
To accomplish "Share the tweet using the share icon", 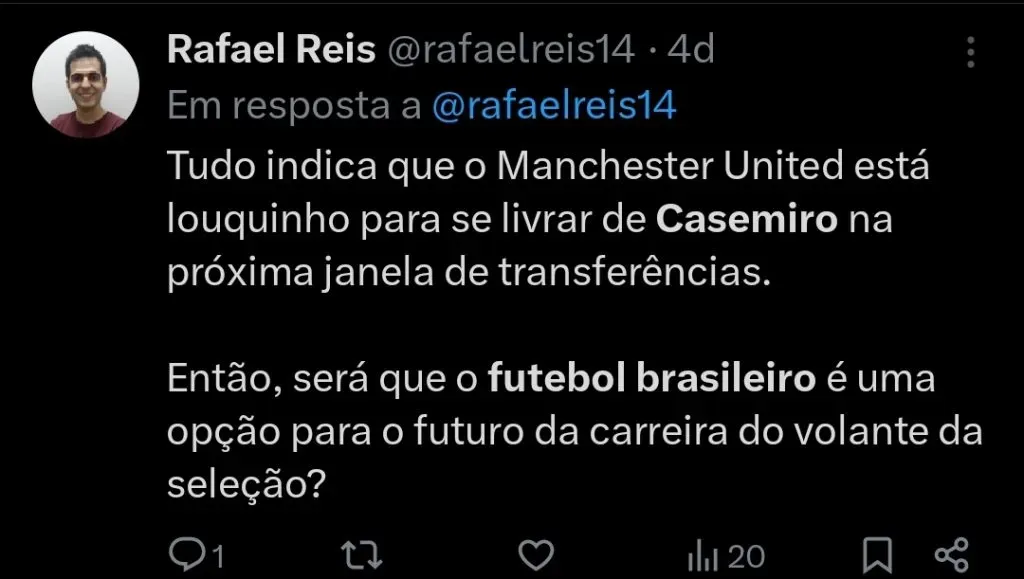I will click(950, 553).
